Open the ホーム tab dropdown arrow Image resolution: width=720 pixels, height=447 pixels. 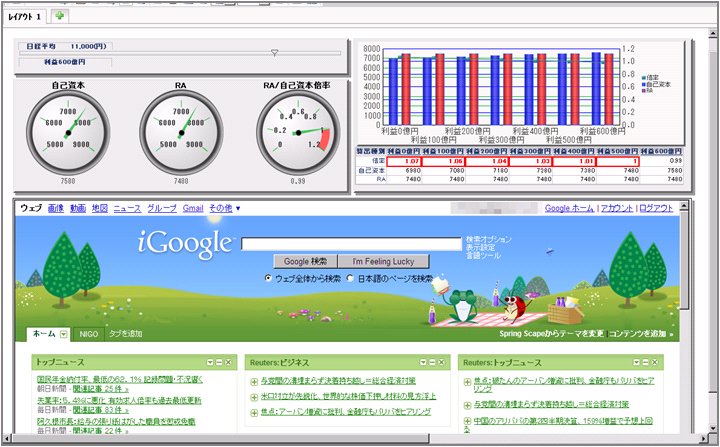click(x=64, y=334)
